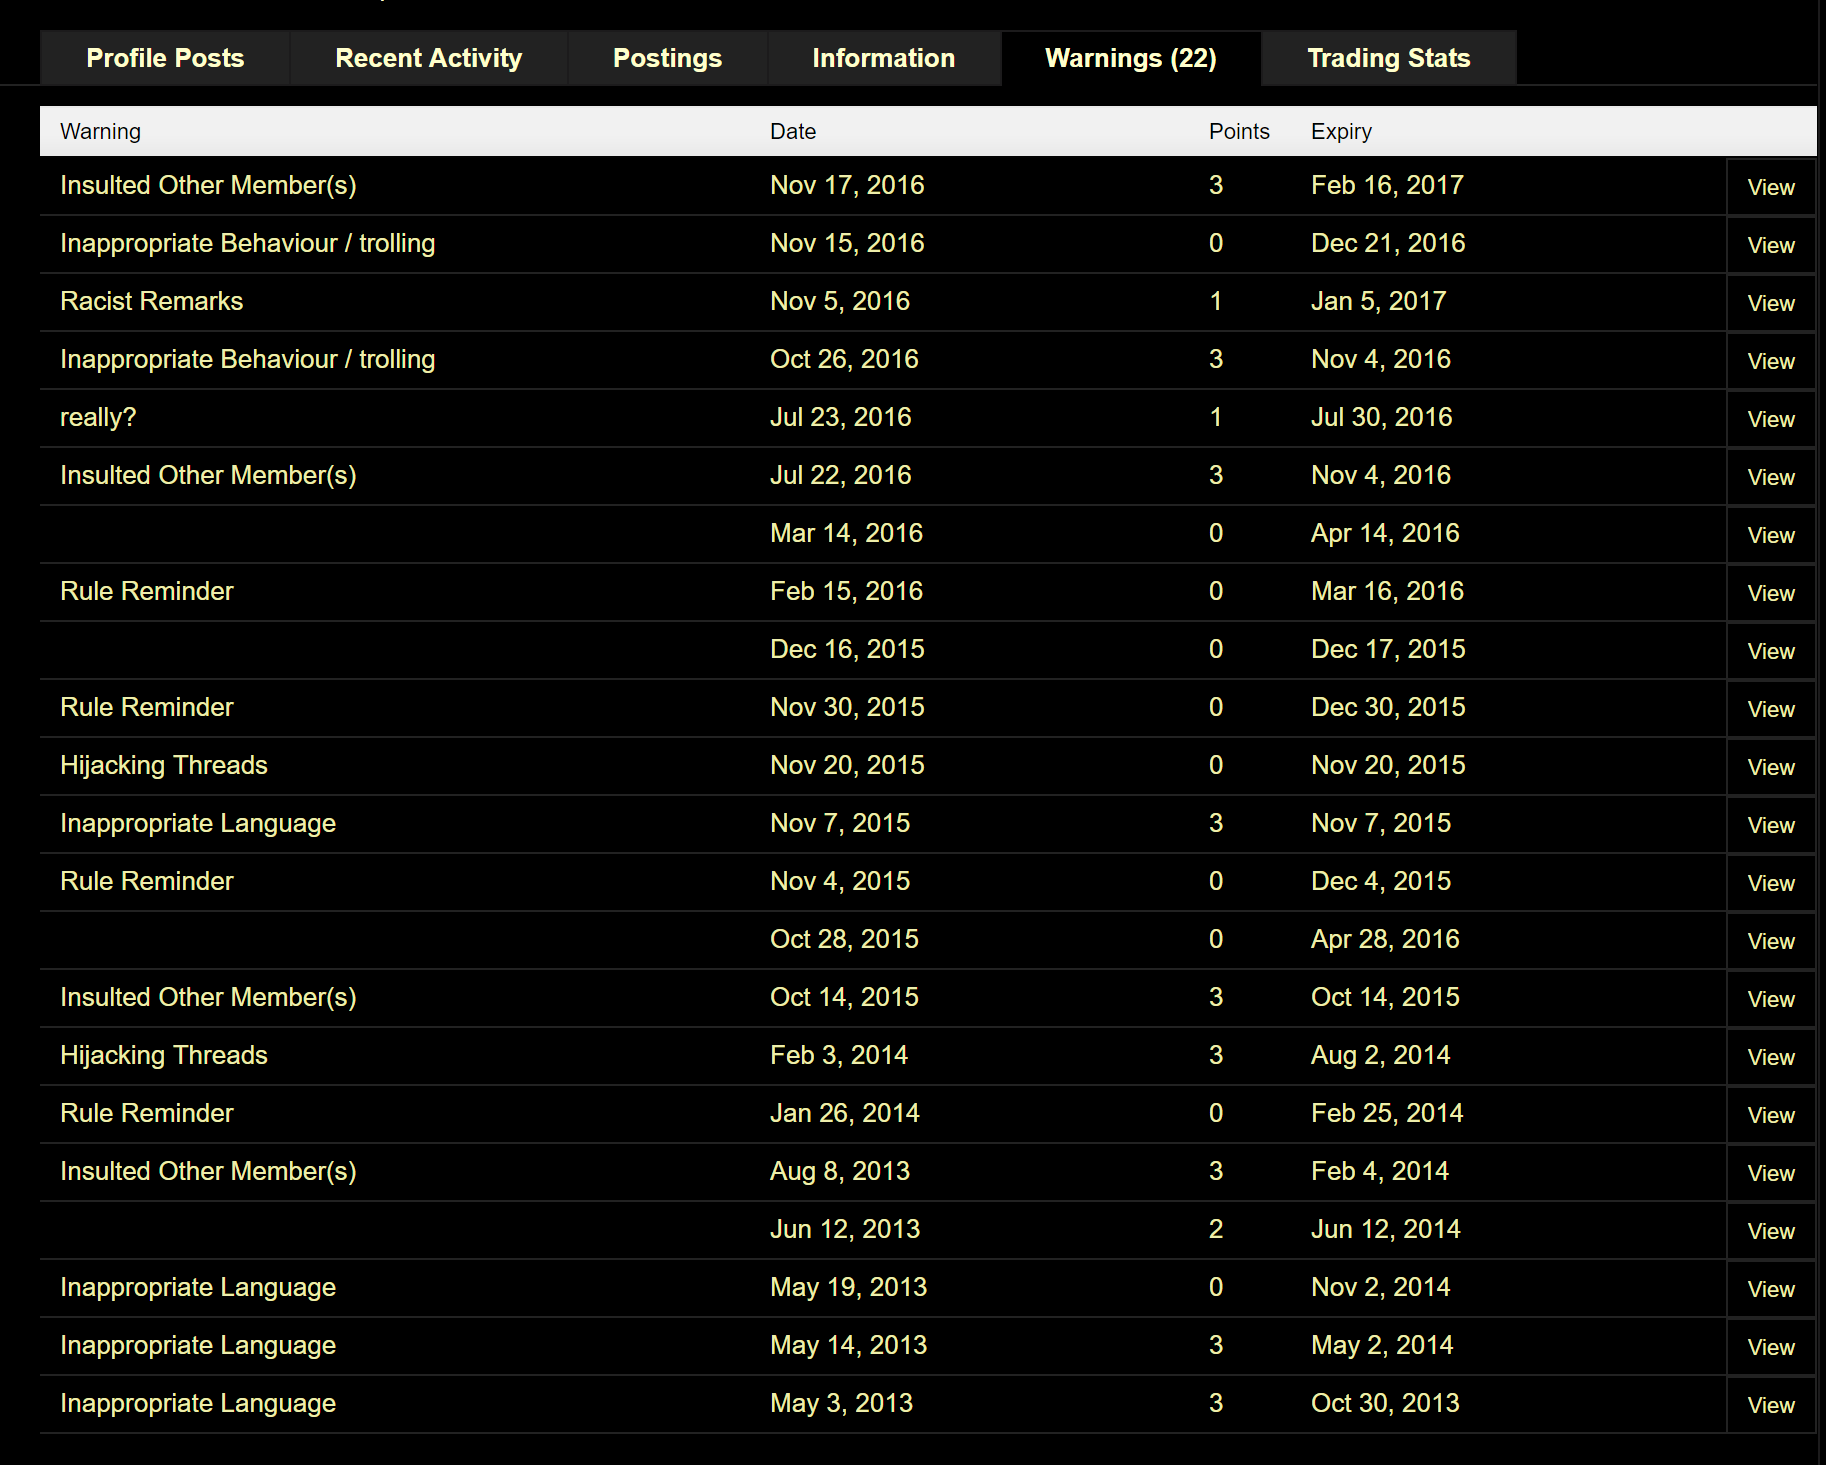View the May 3, 2013 Inappropriate Language warning
The width and height of the screenshot is (1826, 1465).
(1771, 1405)
